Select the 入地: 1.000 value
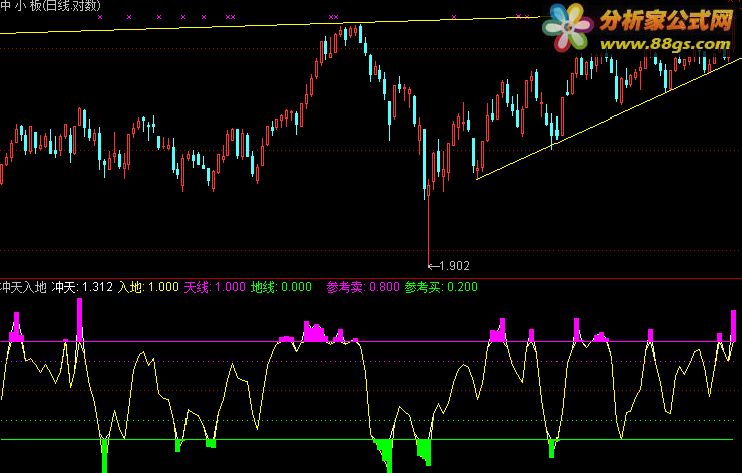Screen dimensions: 742x473 (x=148, y=287)
